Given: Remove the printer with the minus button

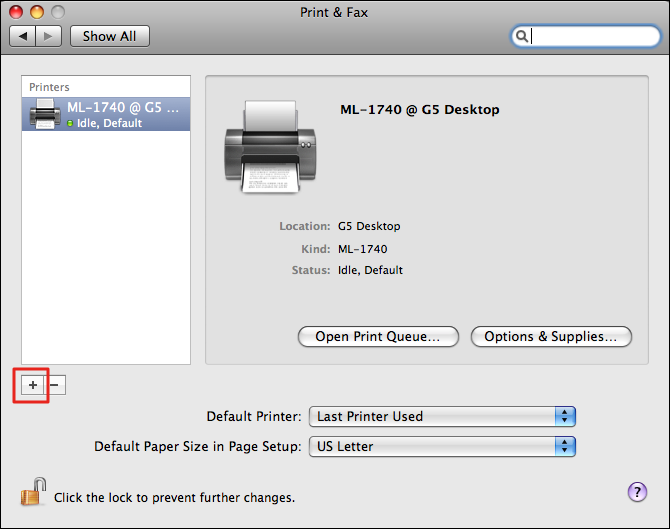Looking at the screenshot, I should 55,385.
